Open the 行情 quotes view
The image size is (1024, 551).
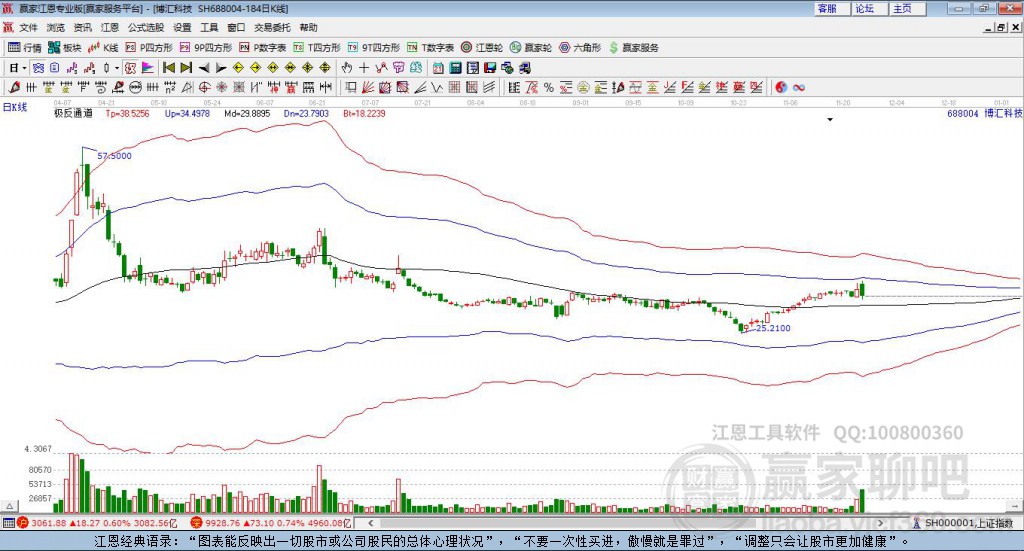coord(25,48)
